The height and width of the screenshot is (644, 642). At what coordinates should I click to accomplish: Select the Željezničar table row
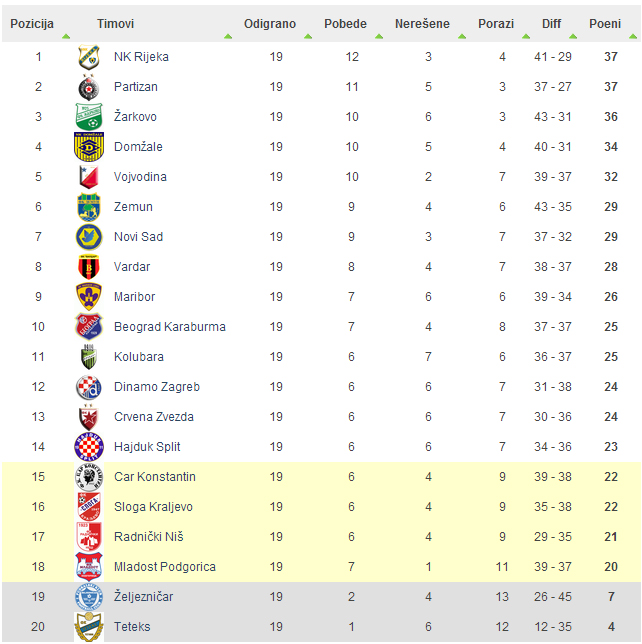[321, 597]
